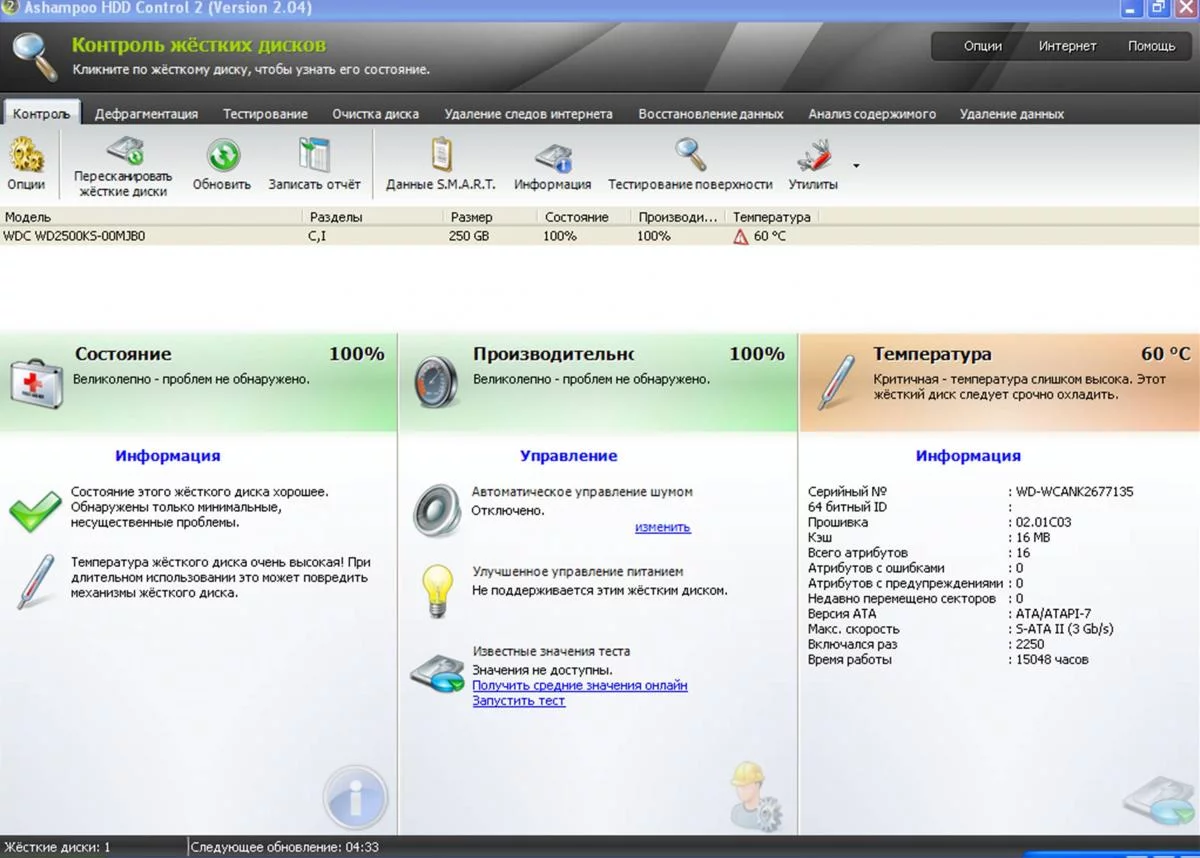The height and width of the screenshot is (858, 1200).
Task: Click the C,I partitions cell
Action: point(317,236)
